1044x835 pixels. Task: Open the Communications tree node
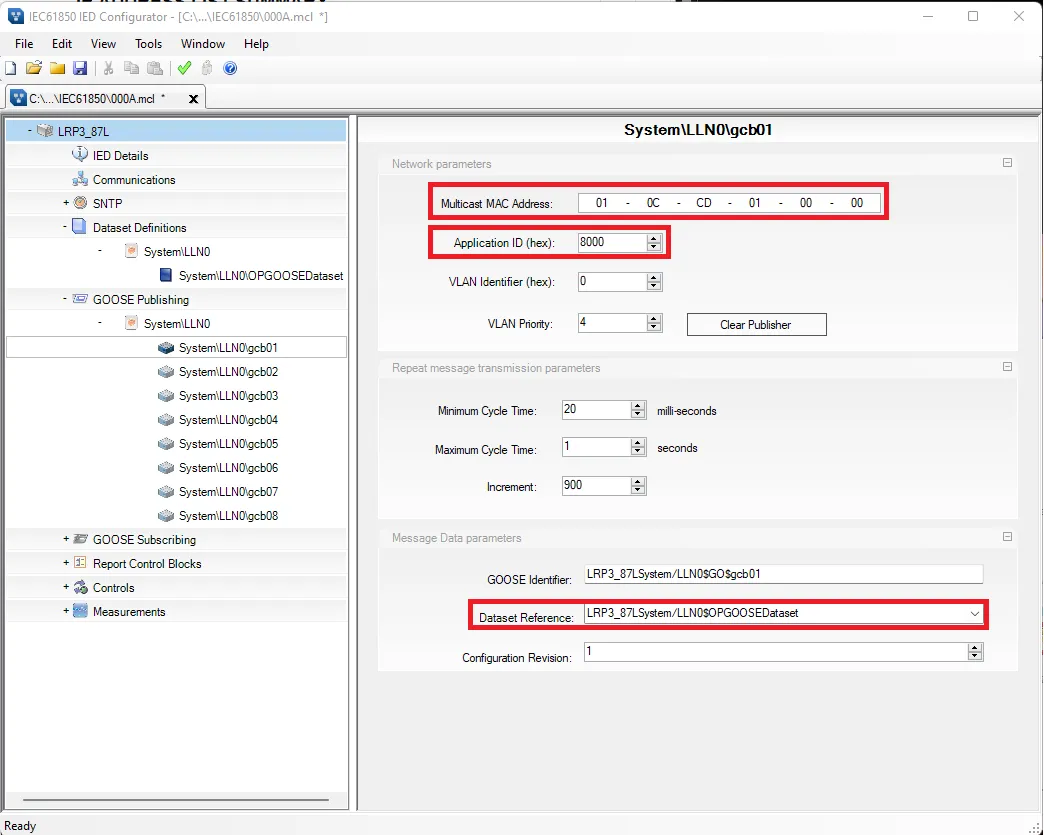[134, 180]
